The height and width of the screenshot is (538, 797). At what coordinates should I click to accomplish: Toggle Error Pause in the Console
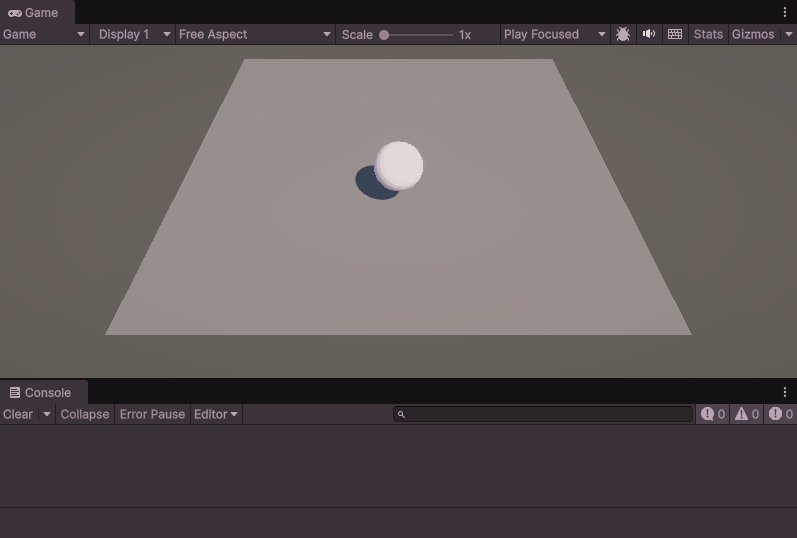coord(152,414)
